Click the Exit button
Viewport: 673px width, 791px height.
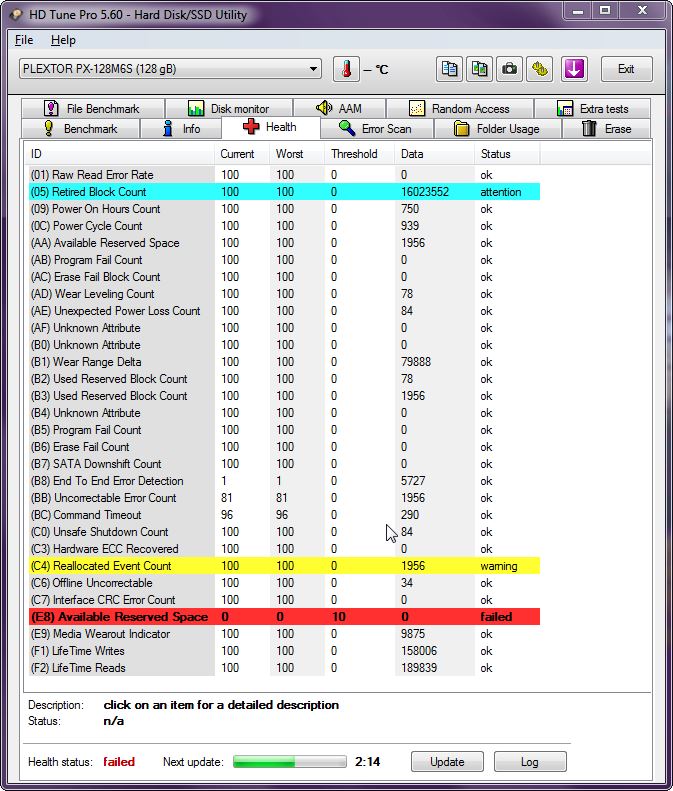coord(627,69)
